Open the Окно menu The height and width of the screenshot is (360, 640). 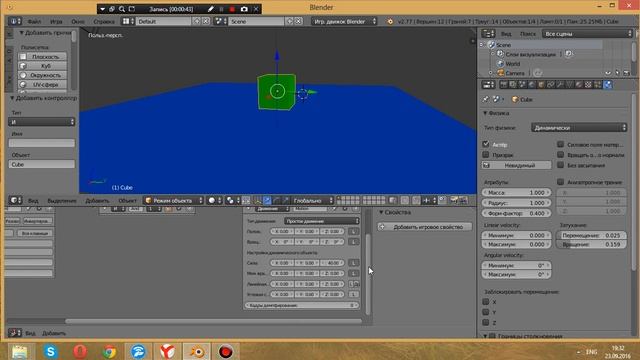pos(78,21)
